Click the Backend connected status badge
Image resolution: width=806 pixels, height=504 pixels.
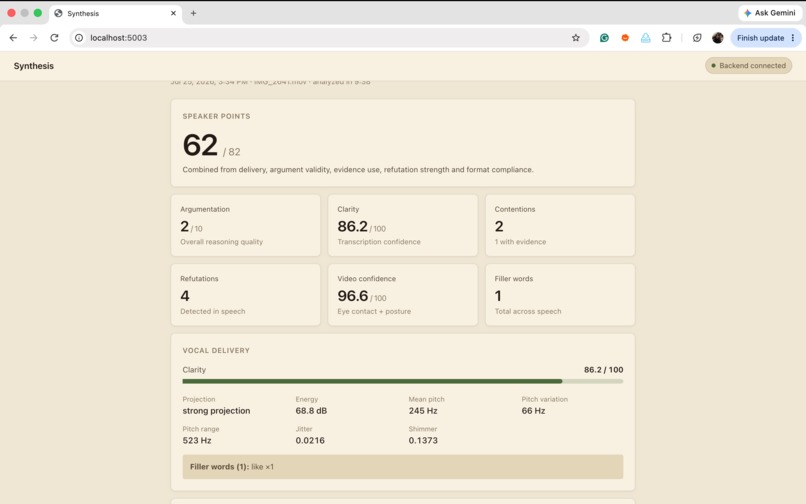tap(748, 65)
